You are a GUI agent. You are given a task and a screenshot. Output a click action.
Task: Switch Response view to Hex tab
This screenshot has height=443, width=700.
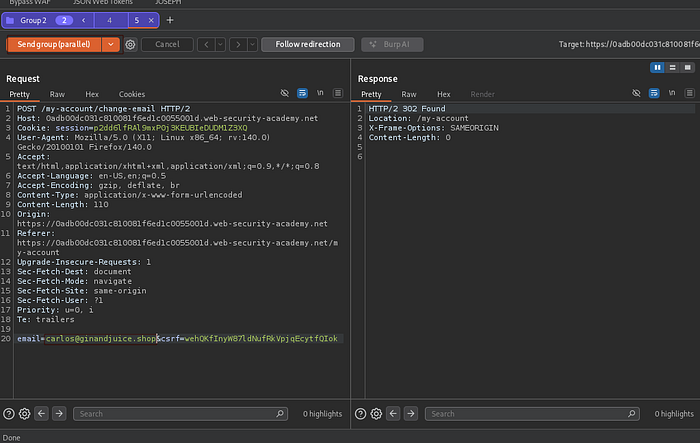(444, 94)
